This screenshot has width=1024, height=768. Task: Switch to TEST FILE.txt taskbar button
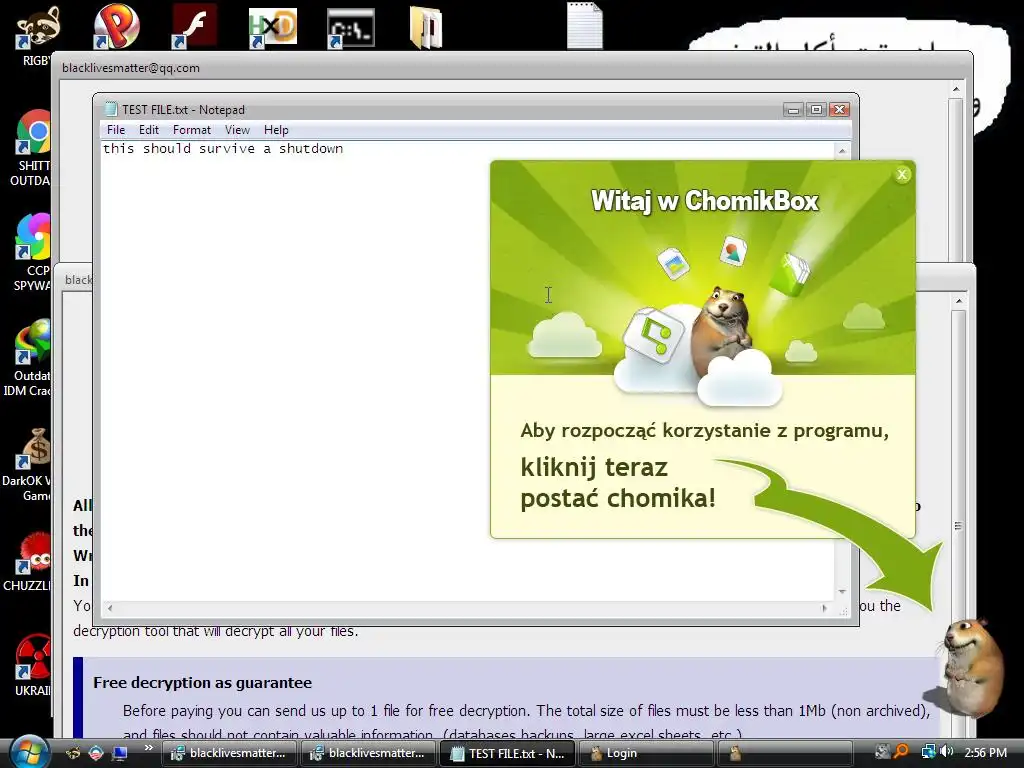pos(508,753)
